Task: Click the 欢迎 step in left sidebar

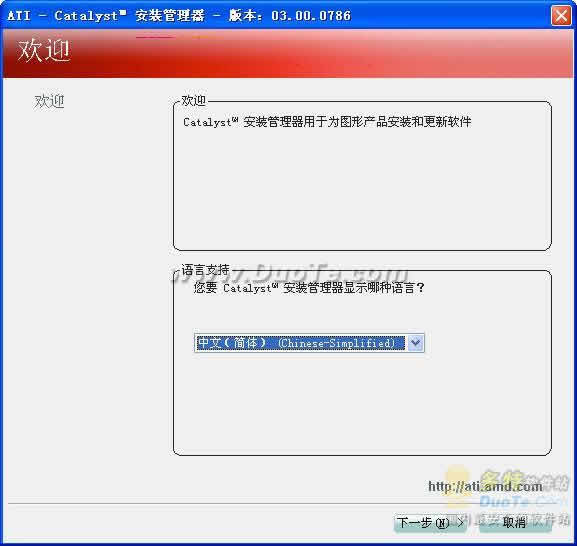Action: click(49, 101)
